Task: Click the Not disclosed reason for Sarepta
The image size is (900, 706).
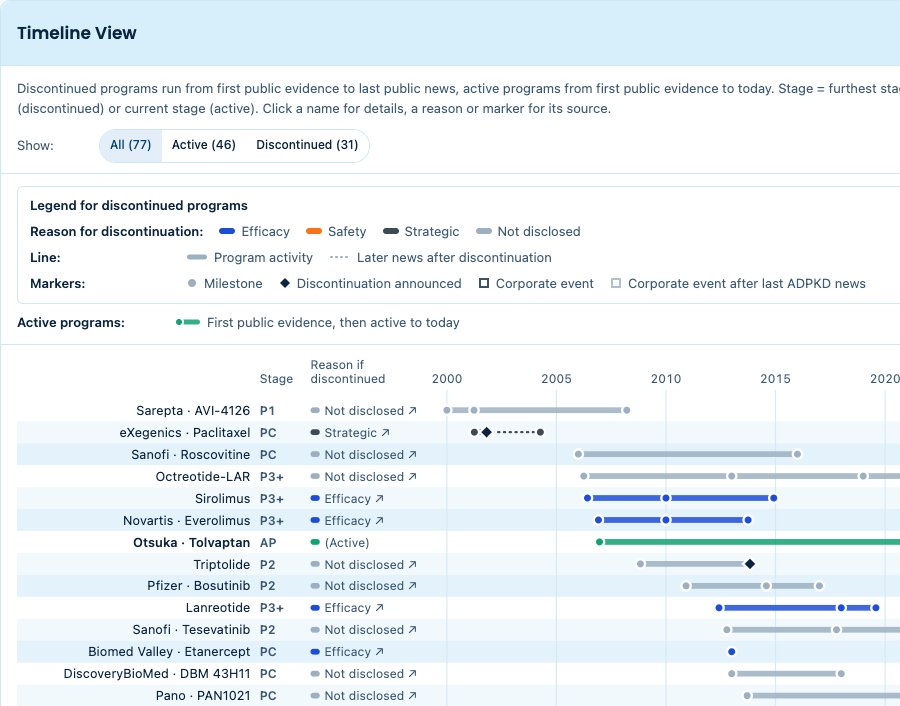Action: [364, 410]
